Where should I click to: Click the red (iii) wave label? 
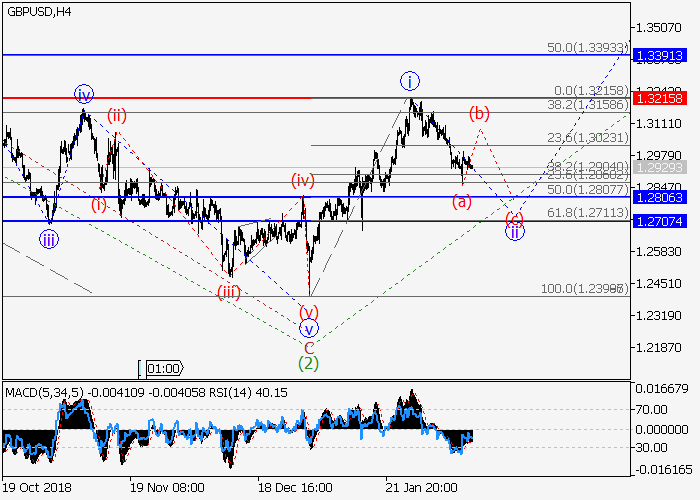click(x=229, y=292)
